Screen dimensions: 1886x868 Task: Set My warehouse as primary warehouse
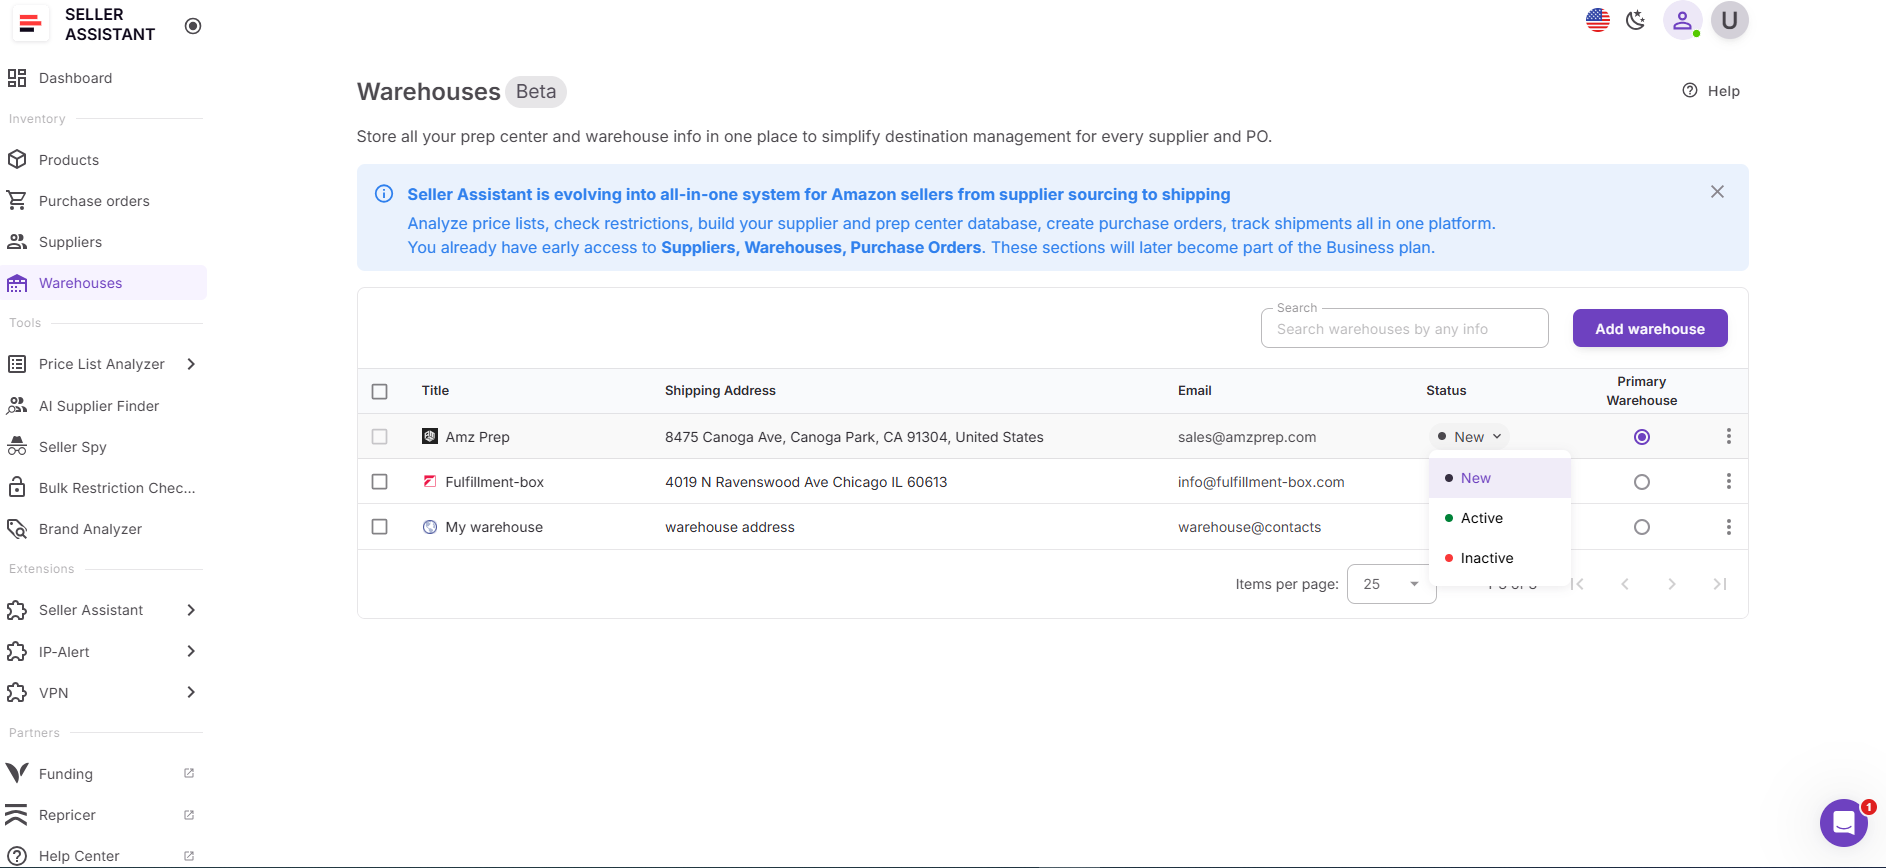point(1641,527)
